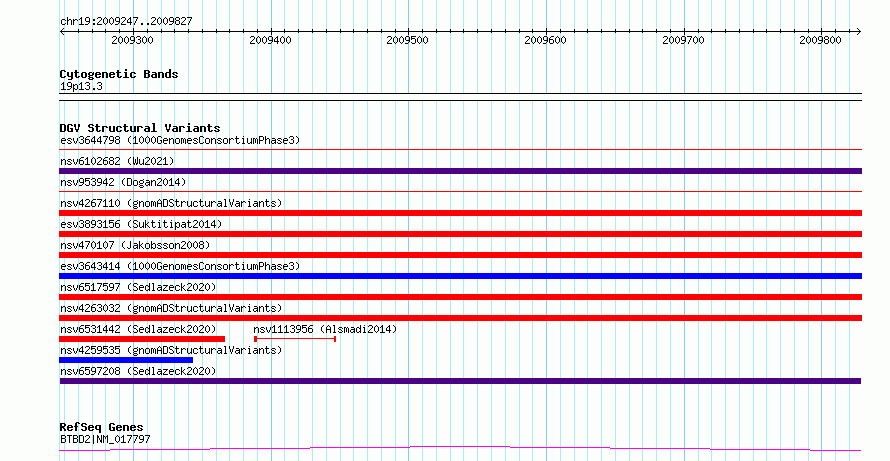Open variant esv3644798 (1000GenomesConsortiumPhase3) label
This screenshot has width=890, height=461.
pos(180,140)
